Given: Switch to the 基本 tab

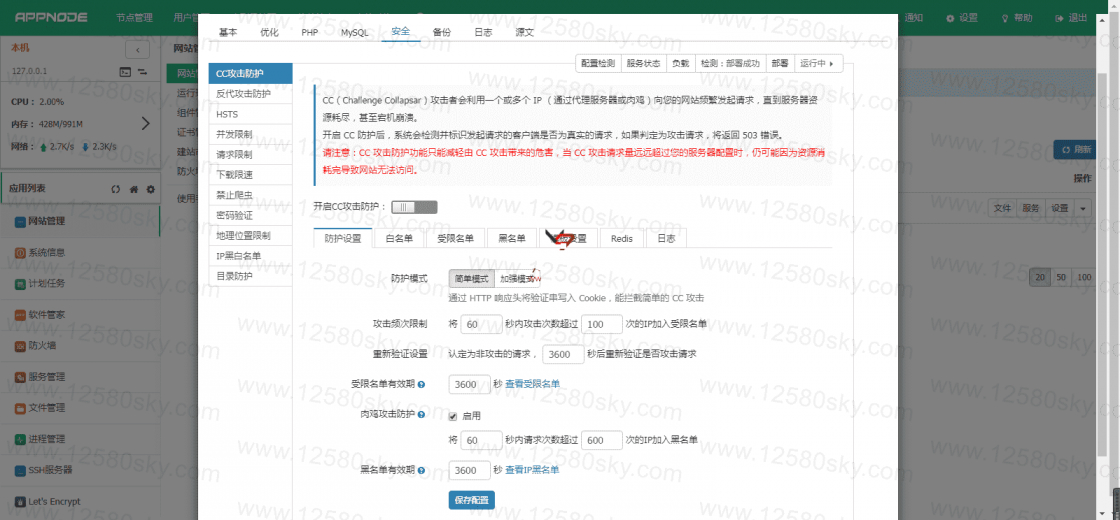Looking at the screenshot, I should (x=228, y=32).
